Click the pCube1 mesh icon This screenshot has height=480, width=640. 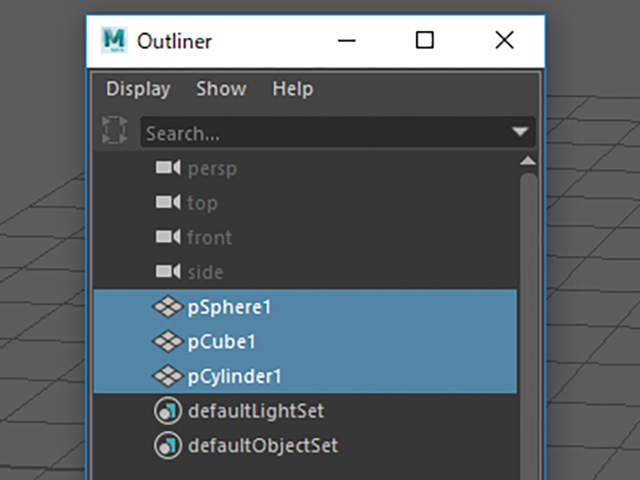pos(168,341)
